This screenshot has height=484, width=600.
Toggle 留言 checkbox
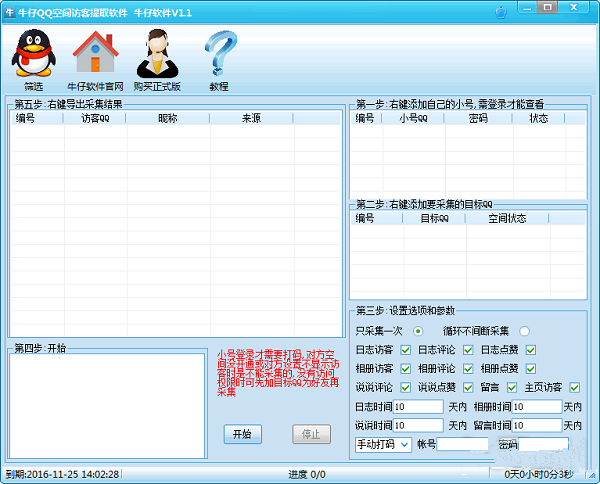point(512,388)
